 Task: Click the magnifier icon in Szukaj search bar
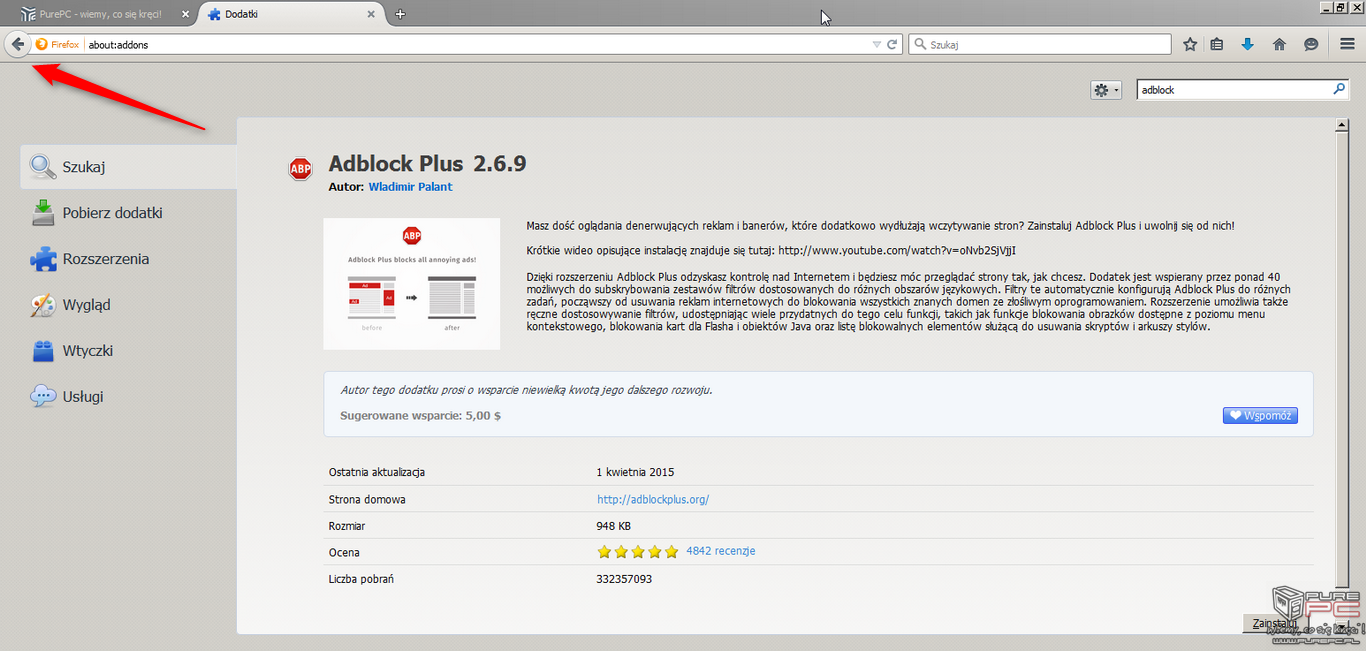pos(920,45)
